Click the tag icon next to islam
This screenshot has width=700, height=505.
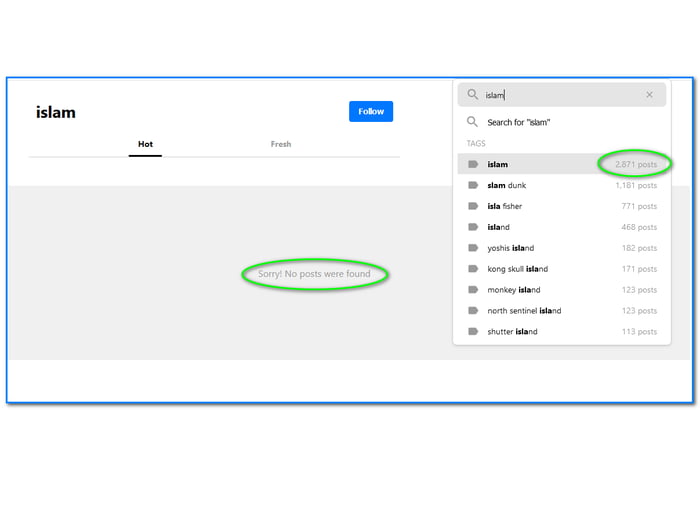473,164
